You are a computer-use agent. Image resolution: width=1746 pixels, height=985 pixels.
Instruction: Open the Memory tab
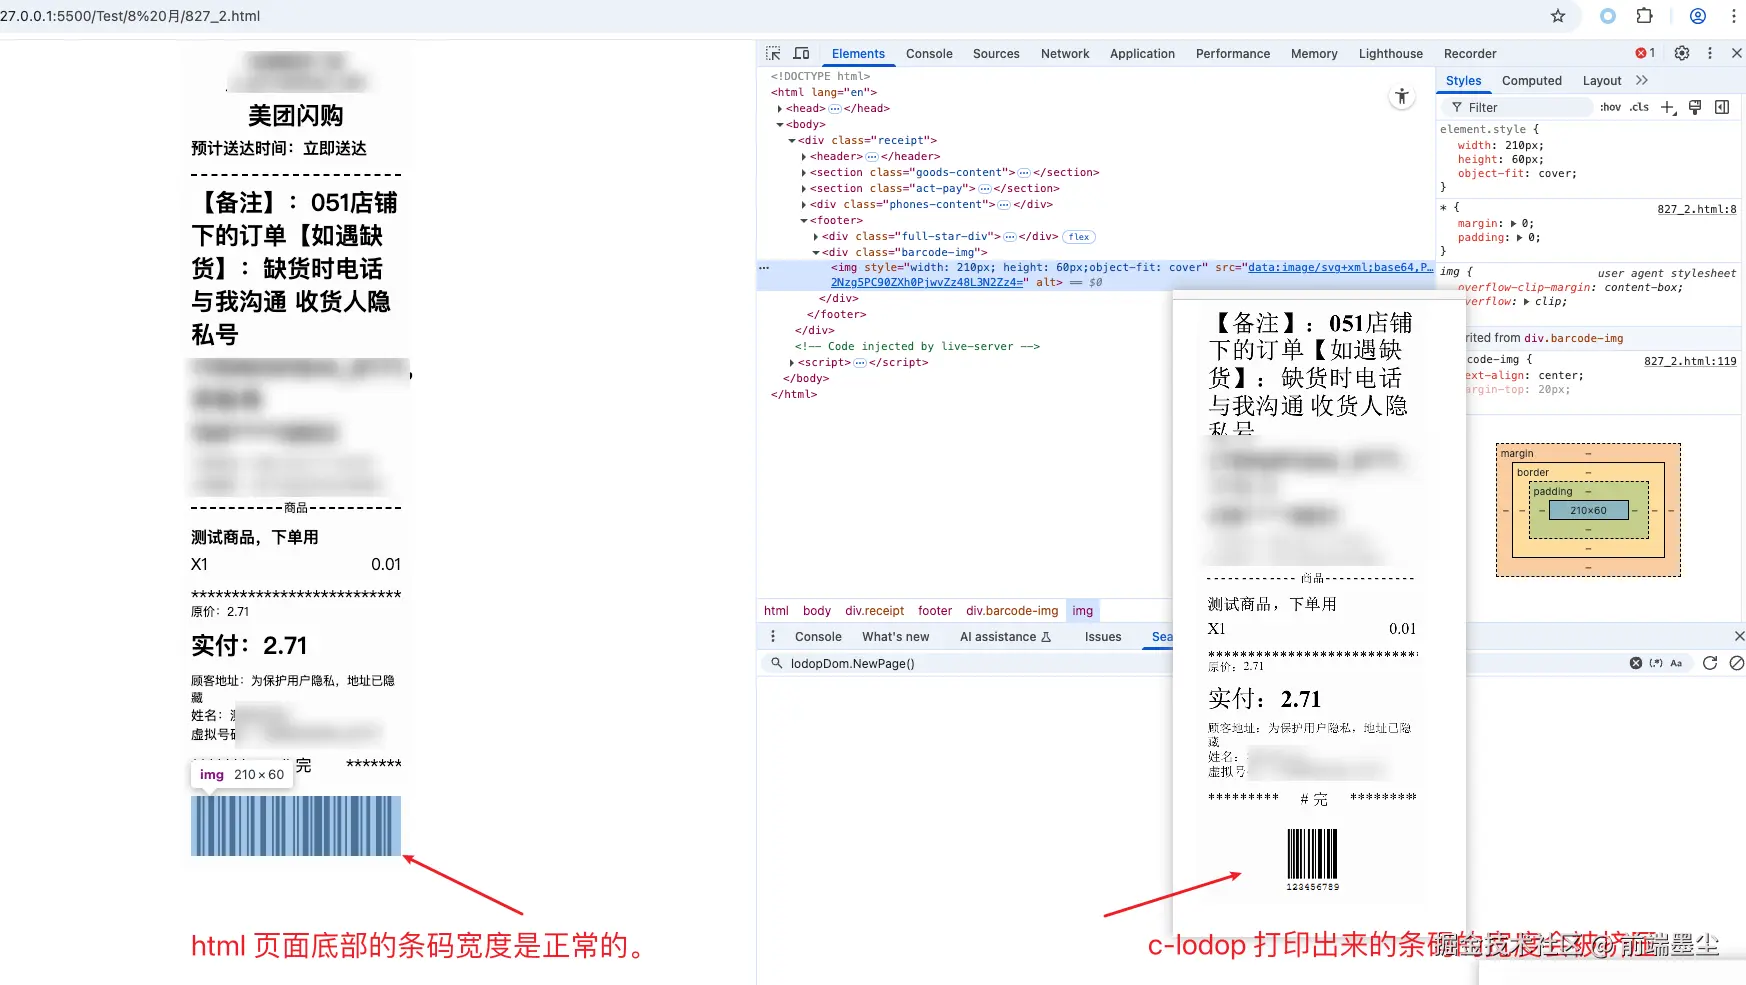click(1314, 54)
